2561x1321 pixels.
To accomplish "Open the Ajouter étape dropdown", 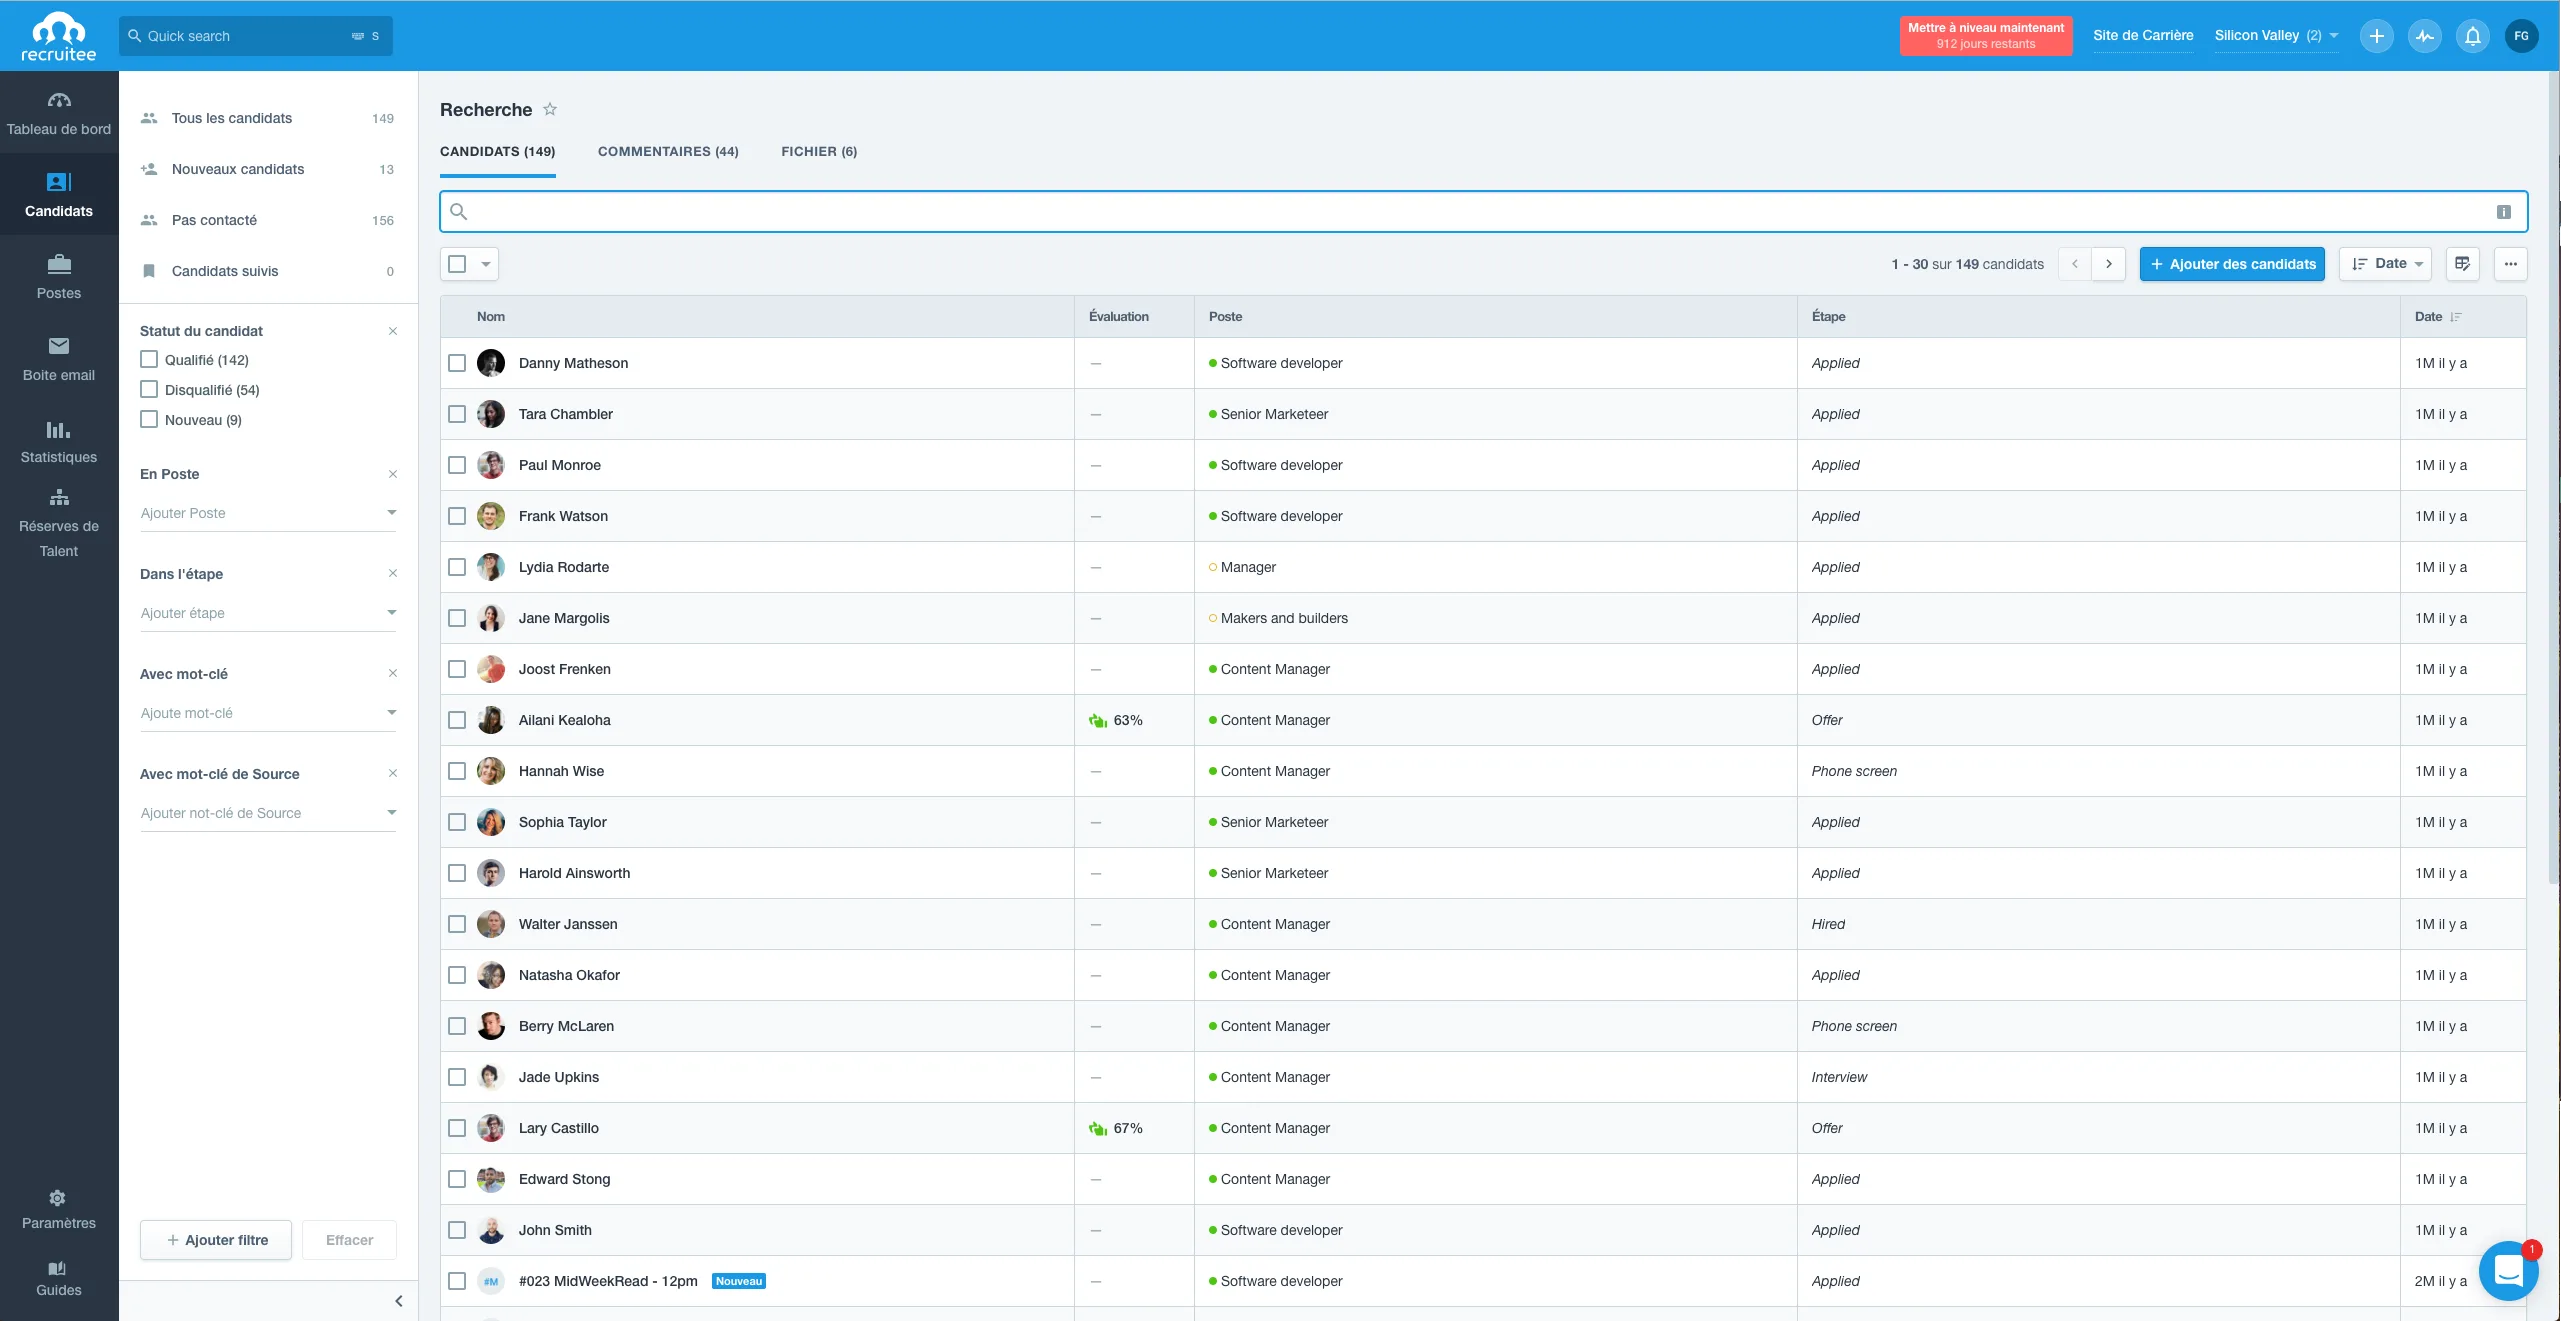I will 268,613.
